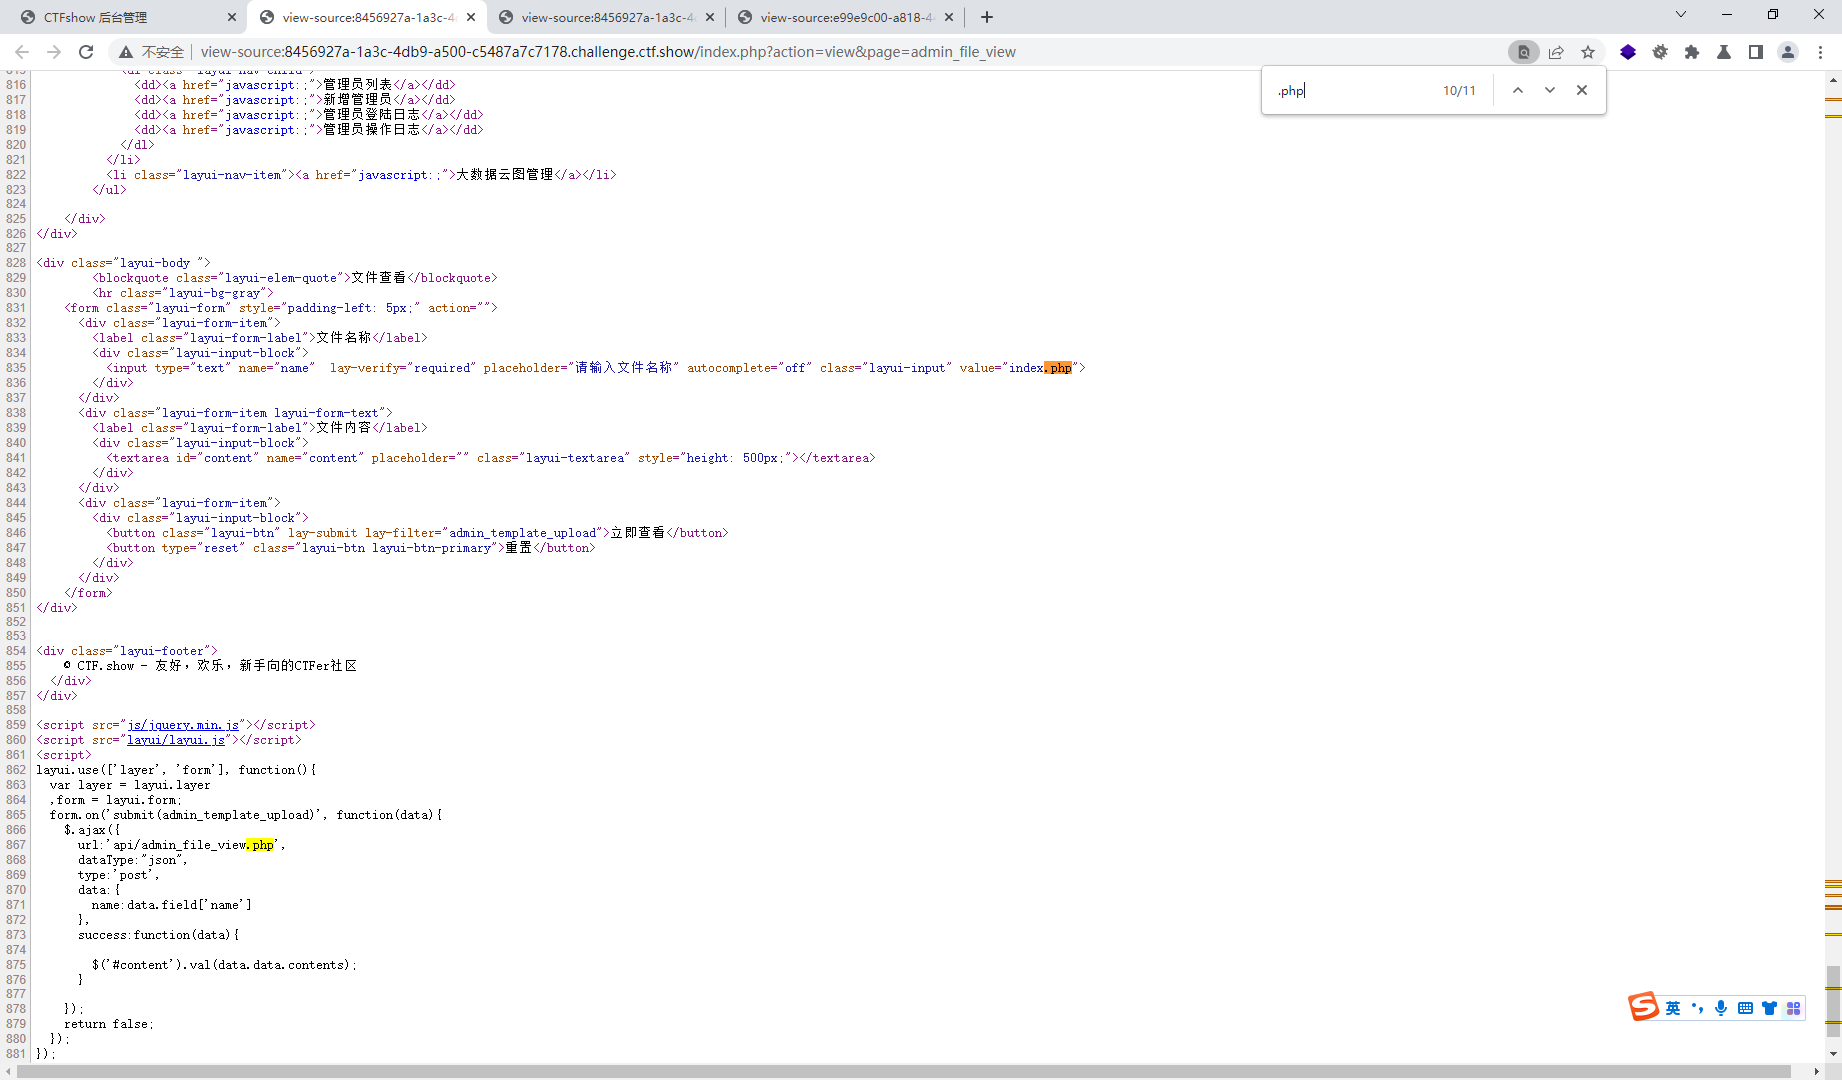Click the orange highlighted .php in index.php
1842x1080 pixels.
coord(1058,368)
